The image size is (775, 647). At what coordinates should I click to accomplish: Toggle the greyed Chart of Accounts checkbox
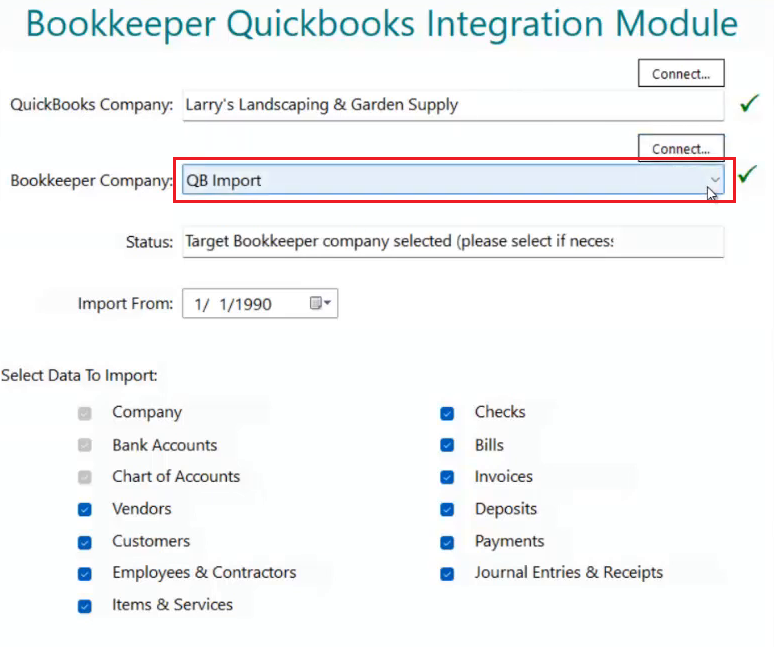click(85, 477)
